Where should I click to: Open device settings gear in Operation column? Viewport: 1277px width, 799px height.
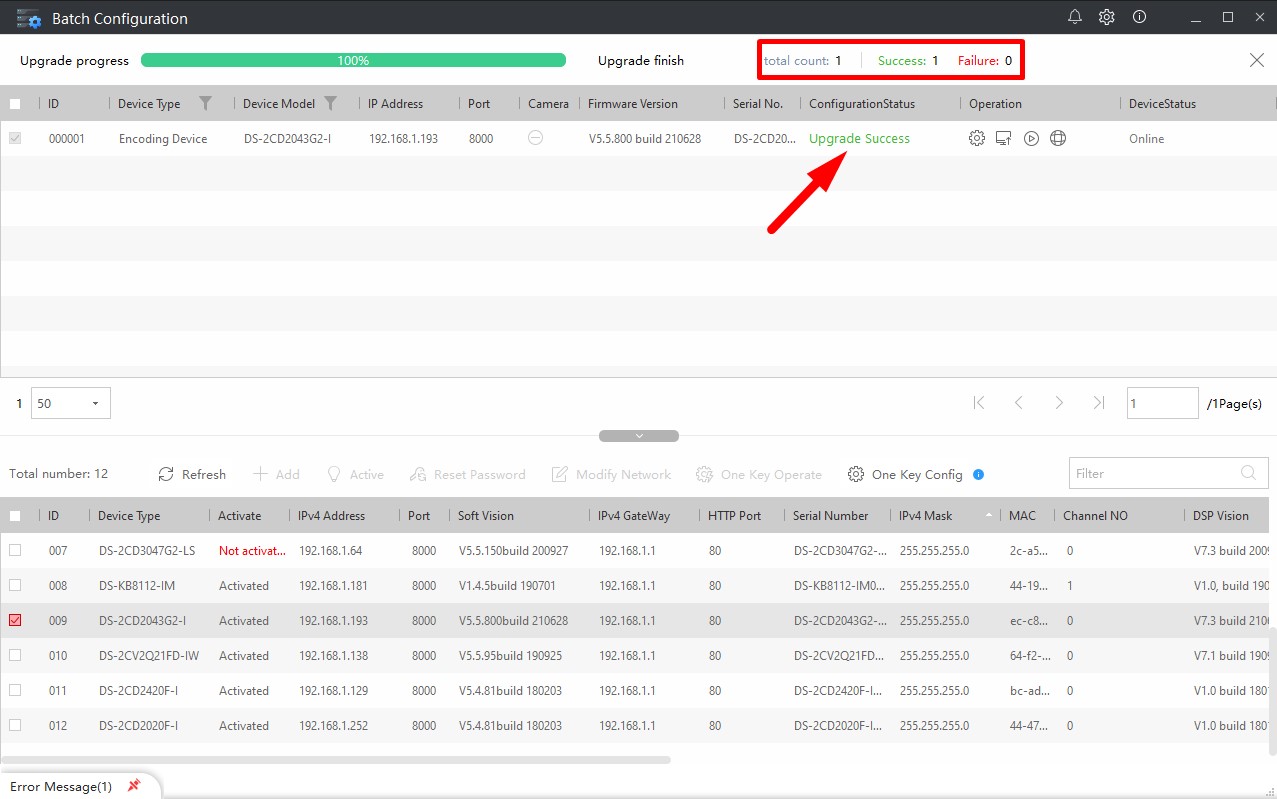pos(977,139)
